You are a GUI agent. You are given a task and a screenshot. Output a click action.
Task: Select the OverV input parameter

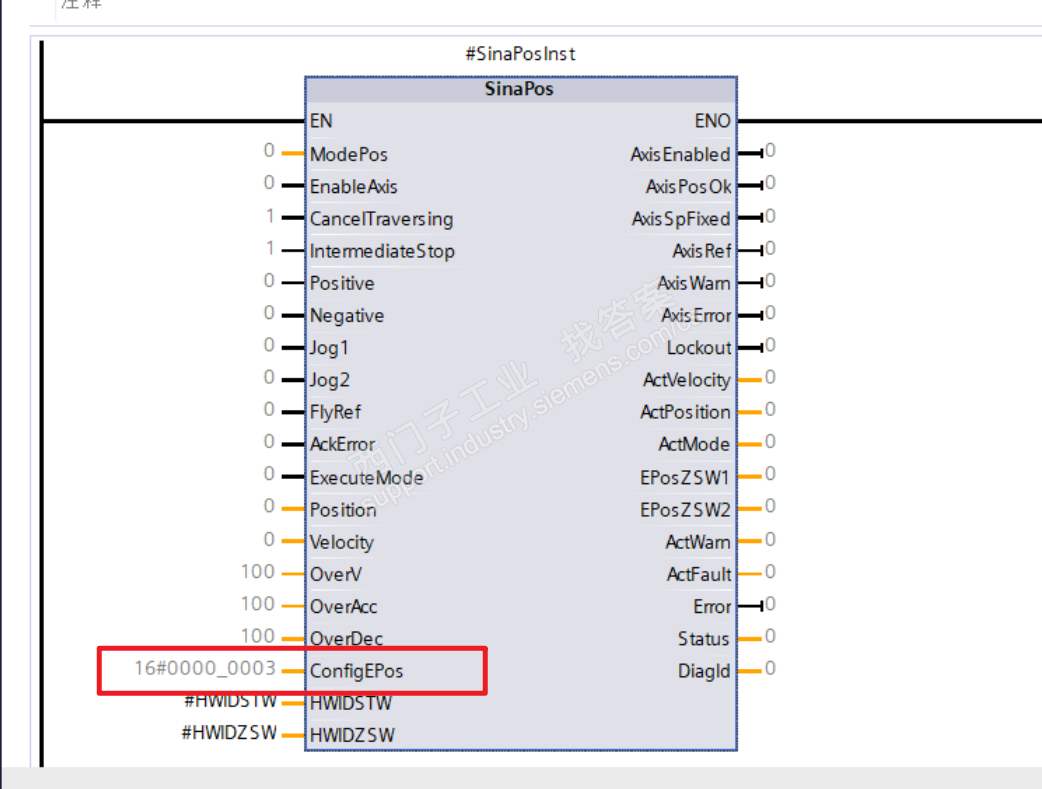(336, 574)
